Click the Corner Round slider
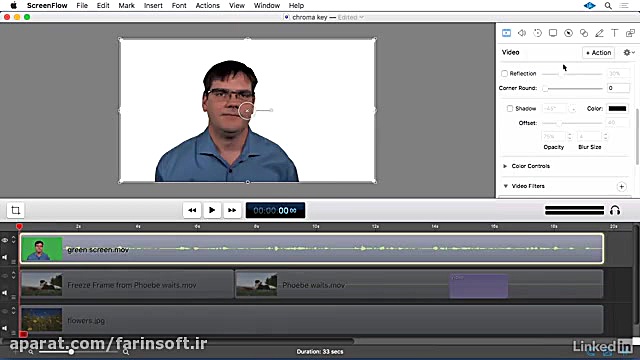The image size is (640, 360). tap(573, 88)
